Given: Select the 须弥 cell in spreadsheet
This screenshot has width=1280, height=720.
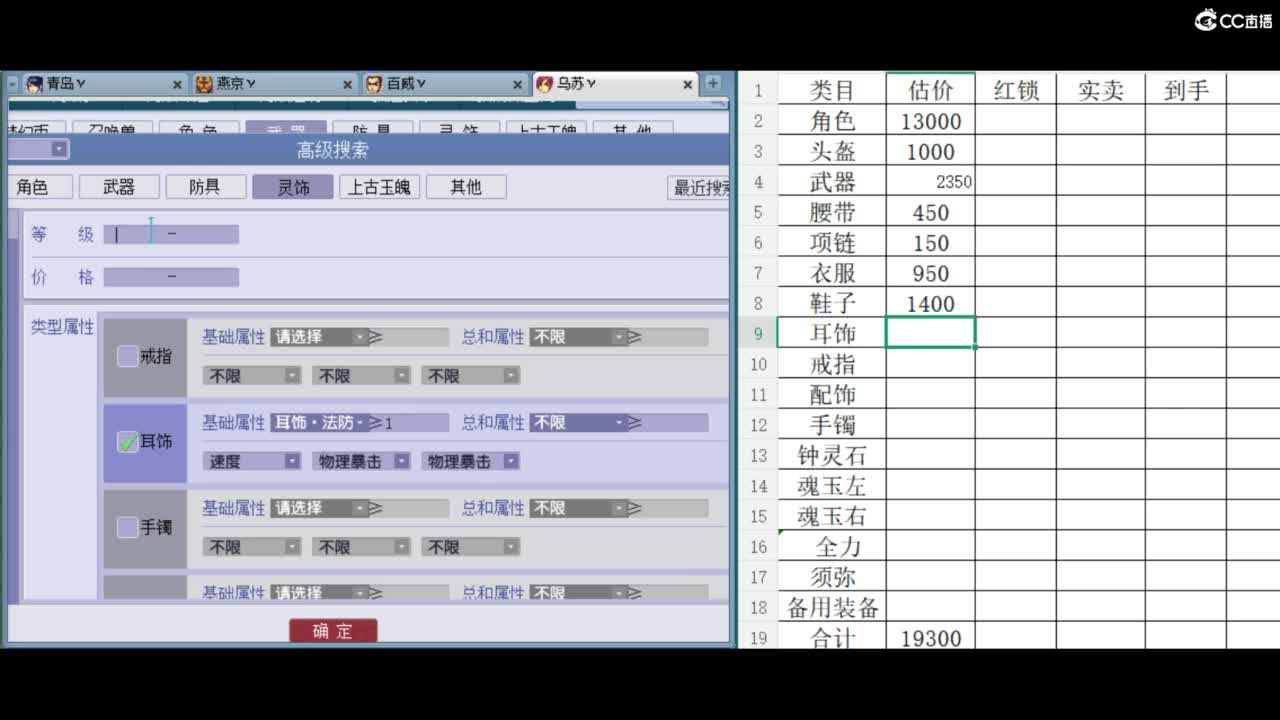Looking at the screenshot, I should [832, 577].
